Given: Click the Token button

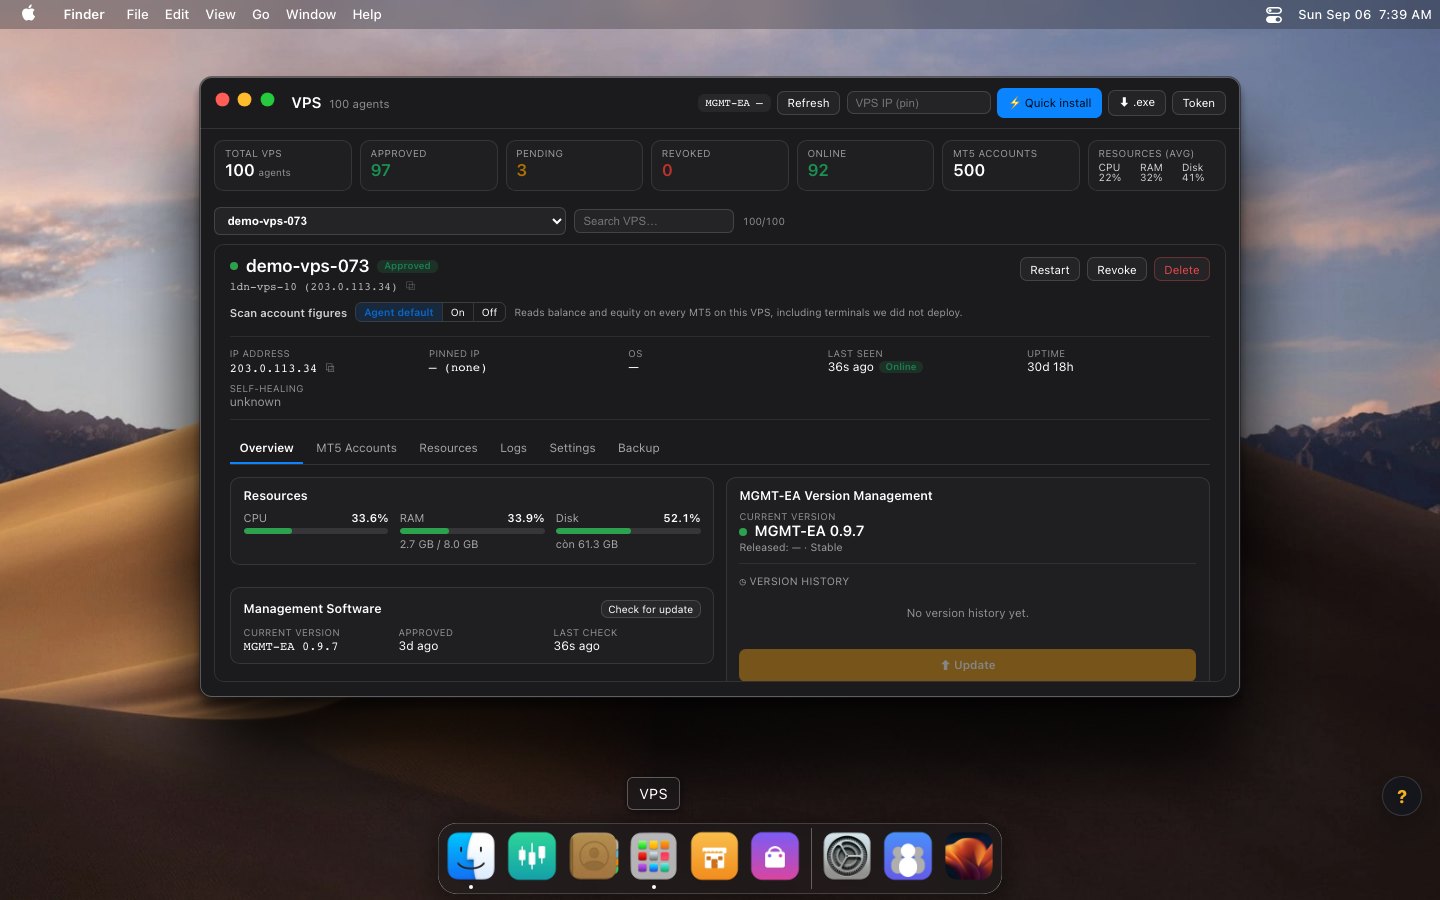Looking at the screenshot, I should pyautogui.click(x=1198, y=103).
